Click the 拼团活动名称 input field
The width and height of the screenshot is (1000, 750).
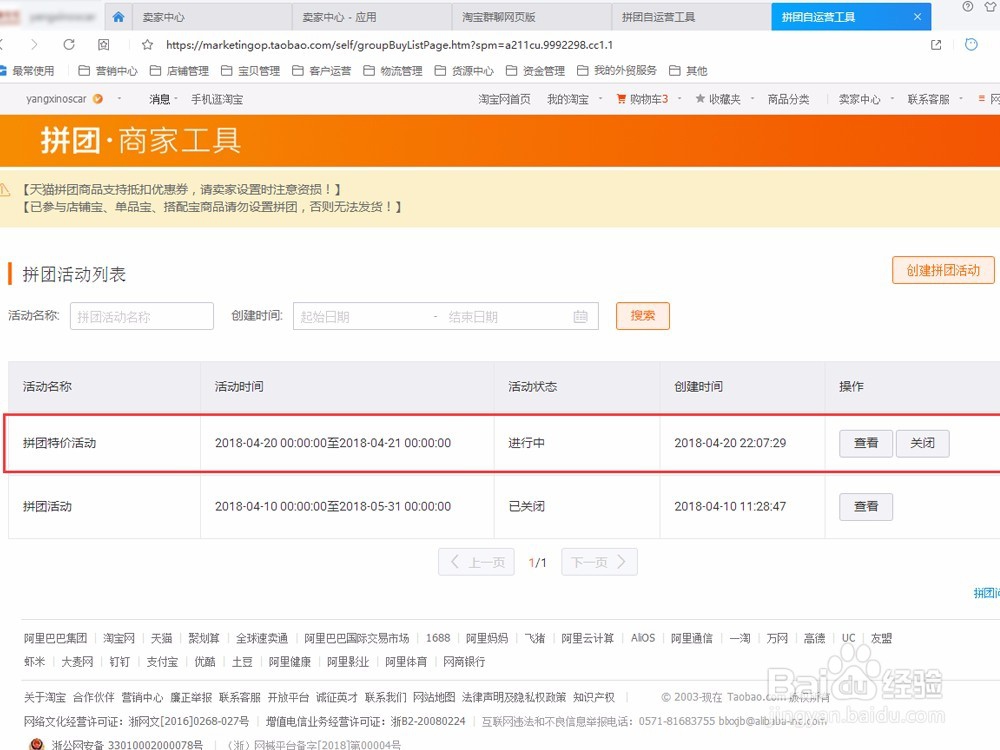(141, 315)
